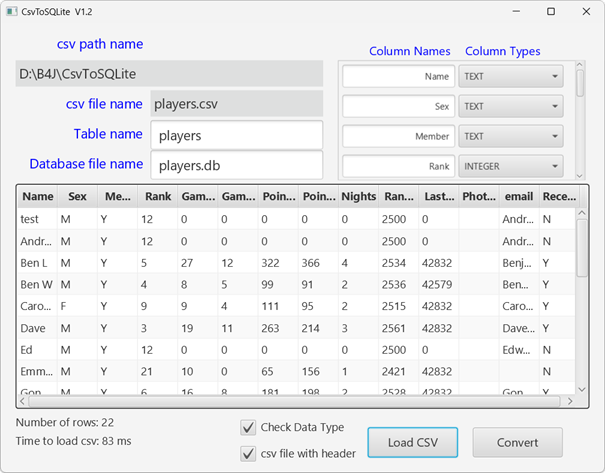Sort table by the Nights column header
This screenshot has width=605, height=473.
pos(358,197)
